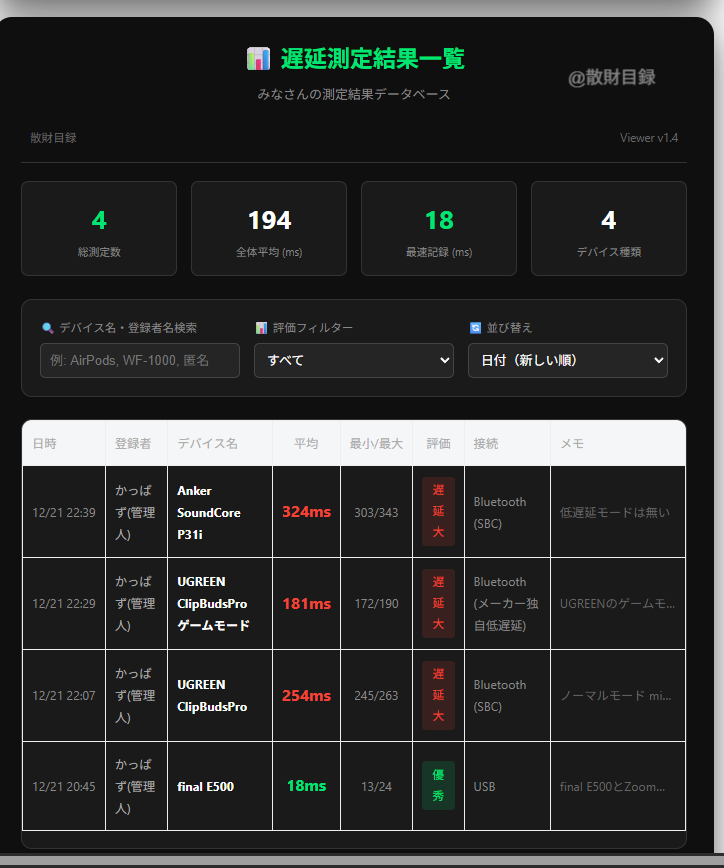724x868 pixels.
Task: Open the 評価フィルター dropdown showing すべて
Action: [x=353, y=360]
